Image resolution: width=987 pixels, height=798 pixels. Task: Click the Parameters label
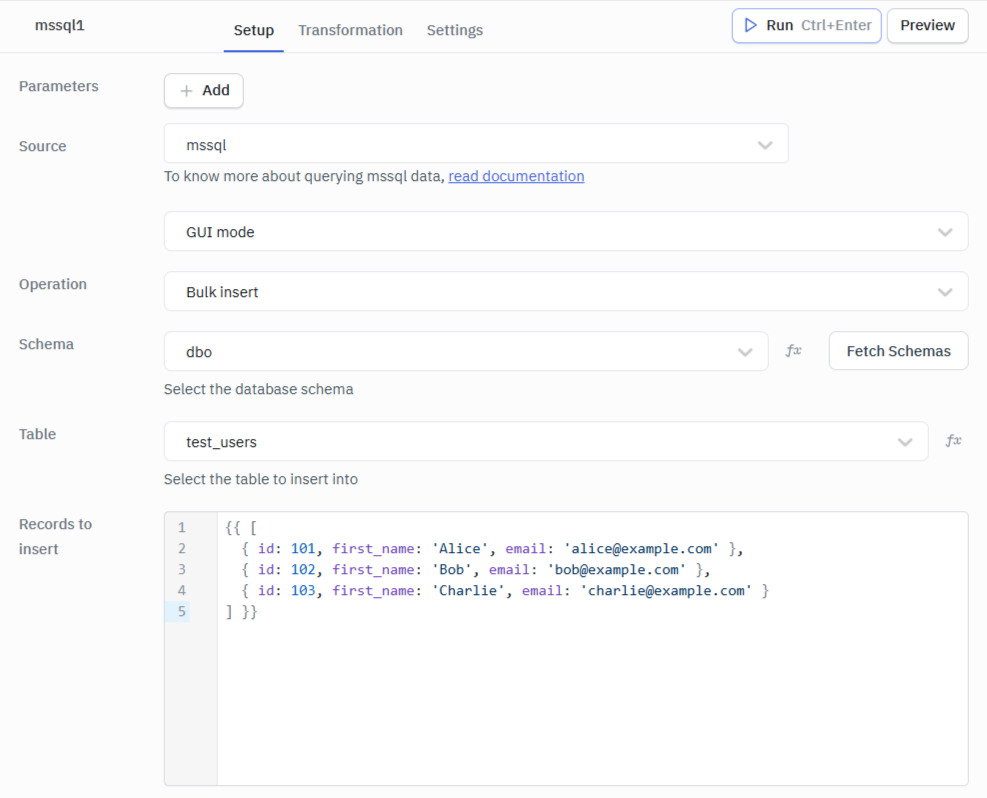(x=59, y=86)
